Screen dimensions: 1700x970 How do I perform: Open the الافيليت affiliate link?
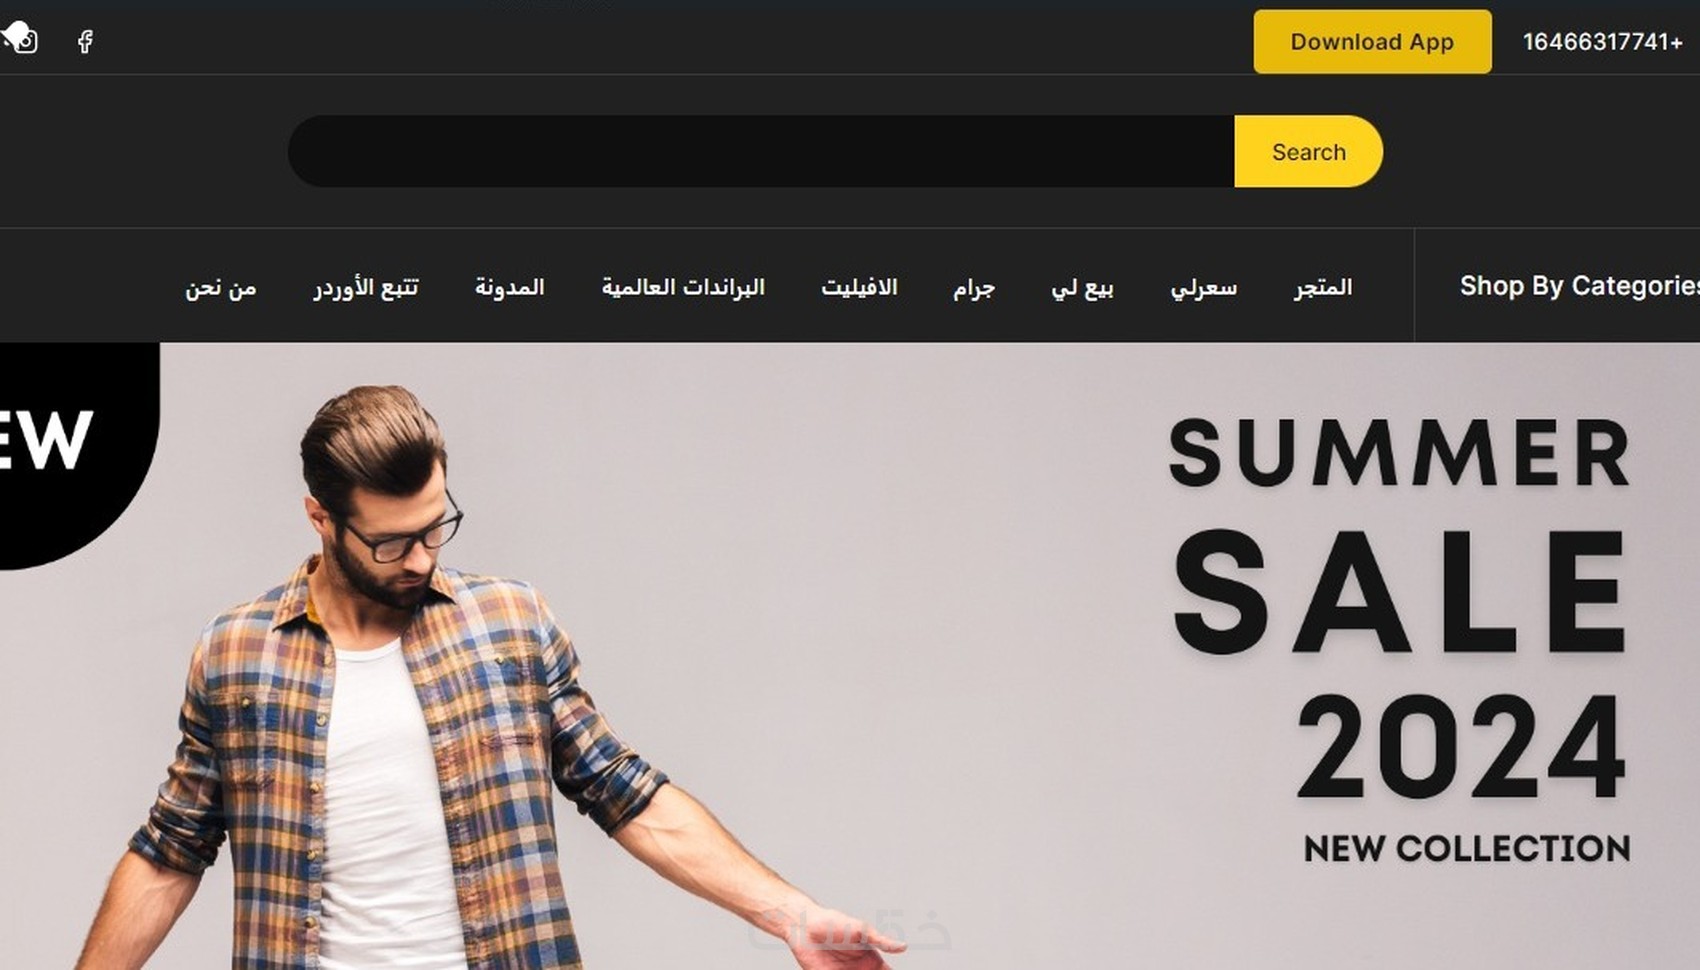click(x=859, y=288)
